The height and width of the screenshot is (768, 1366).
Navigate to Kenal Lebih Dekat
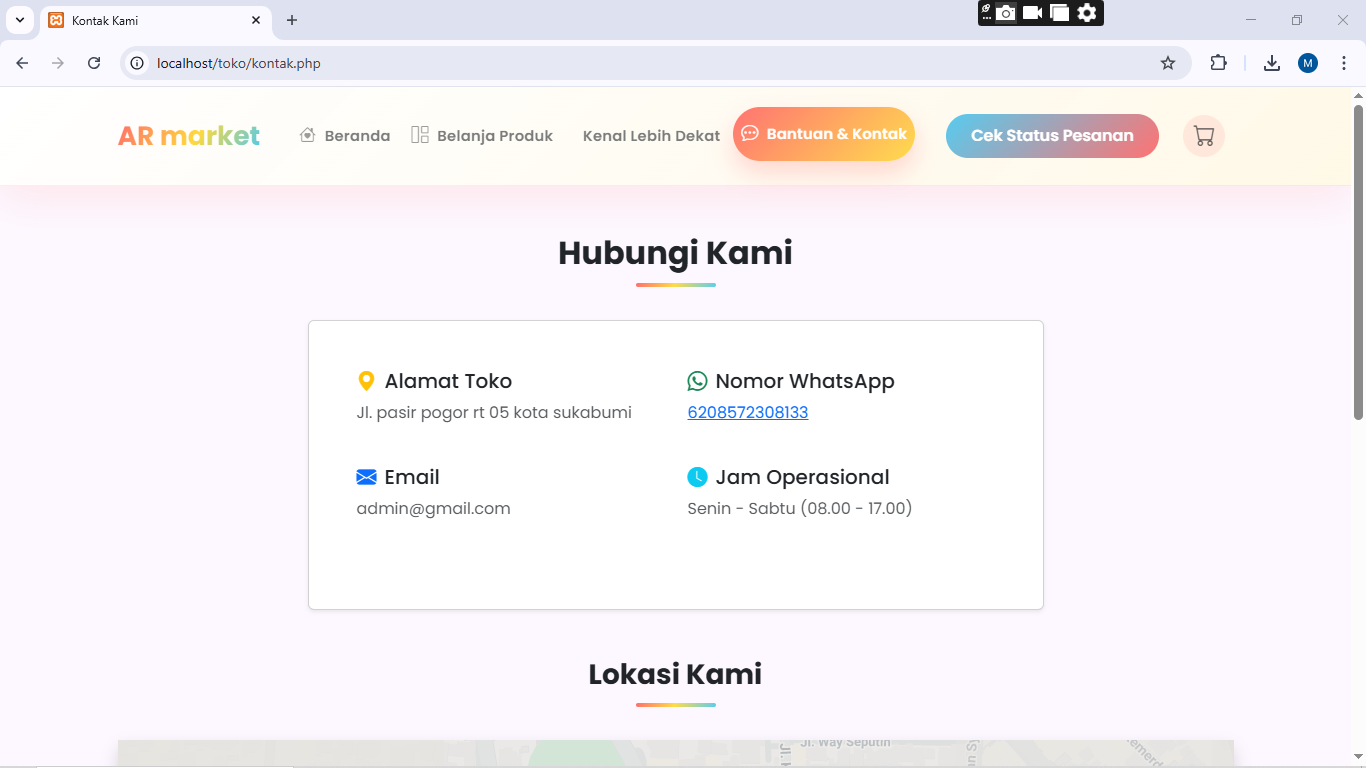pyautogui.click(x=651, y=136)
